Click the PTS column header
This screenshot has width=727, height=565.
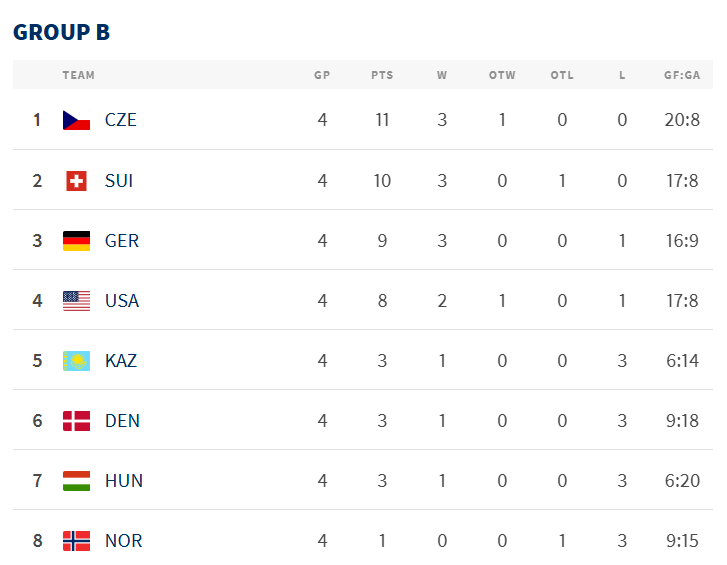click(x=382, y=75)
